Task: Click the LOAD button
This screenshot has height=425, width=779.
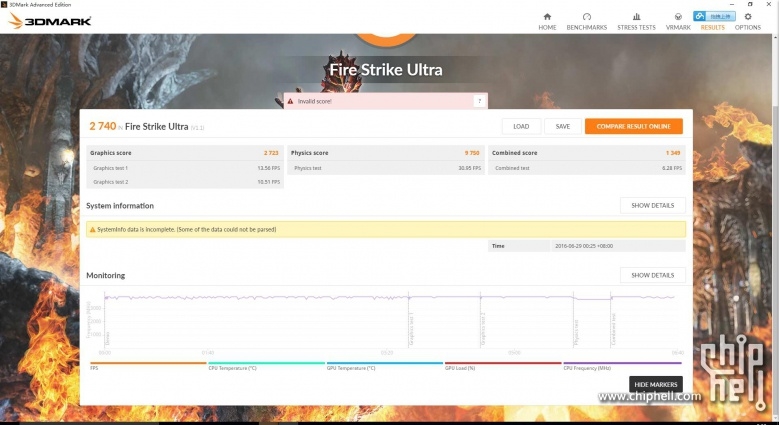Action: (521, 126)
